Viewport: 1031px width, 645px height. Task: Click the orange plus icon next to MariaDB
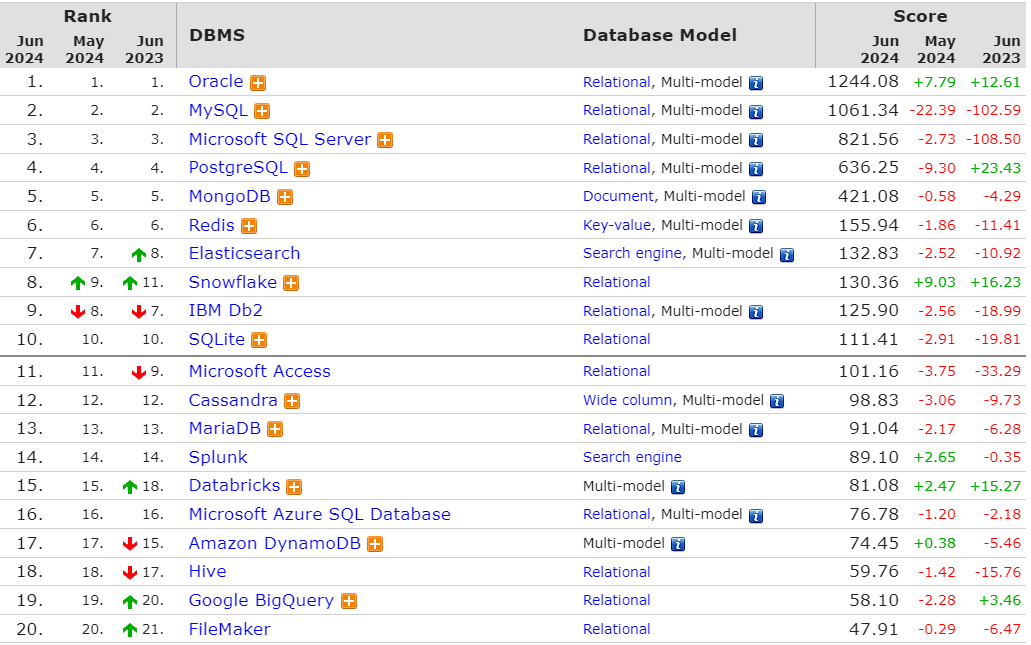click(x=275, y=429)
